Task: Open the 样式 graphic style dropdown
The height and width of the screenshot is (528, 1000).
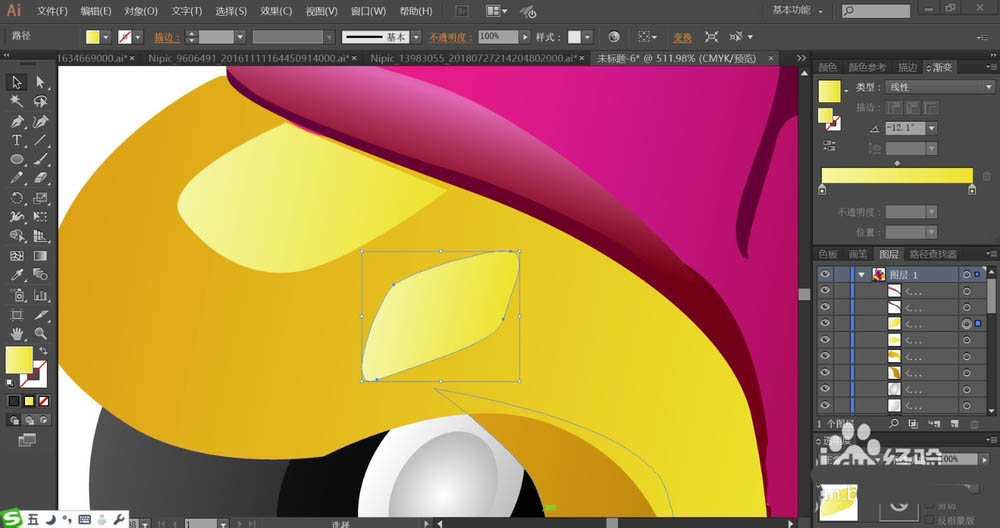Action: pyautogui.click(x=587, y=37)
